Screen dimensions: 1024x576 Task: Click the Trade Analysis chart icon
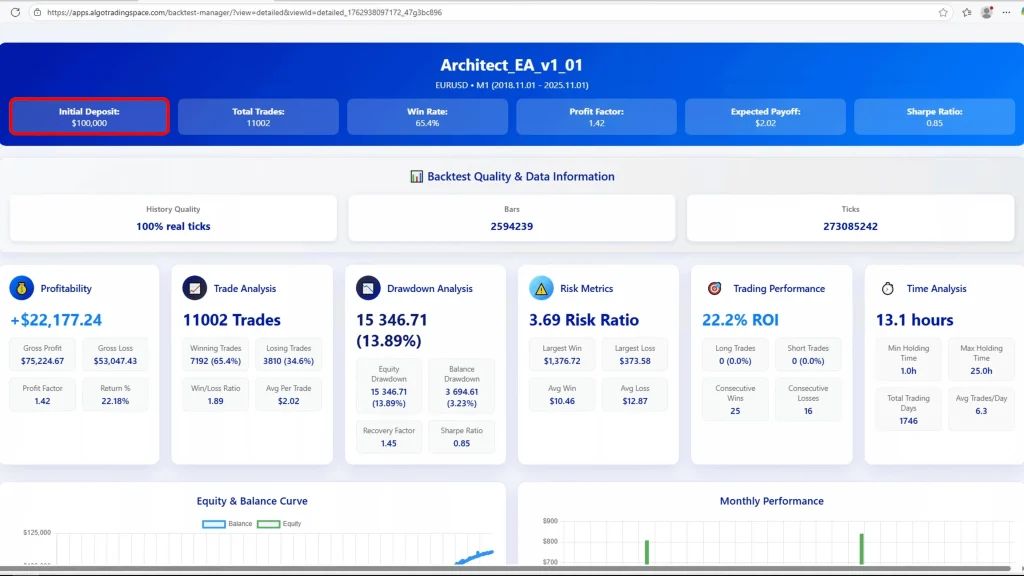click(x=195, y=288)
